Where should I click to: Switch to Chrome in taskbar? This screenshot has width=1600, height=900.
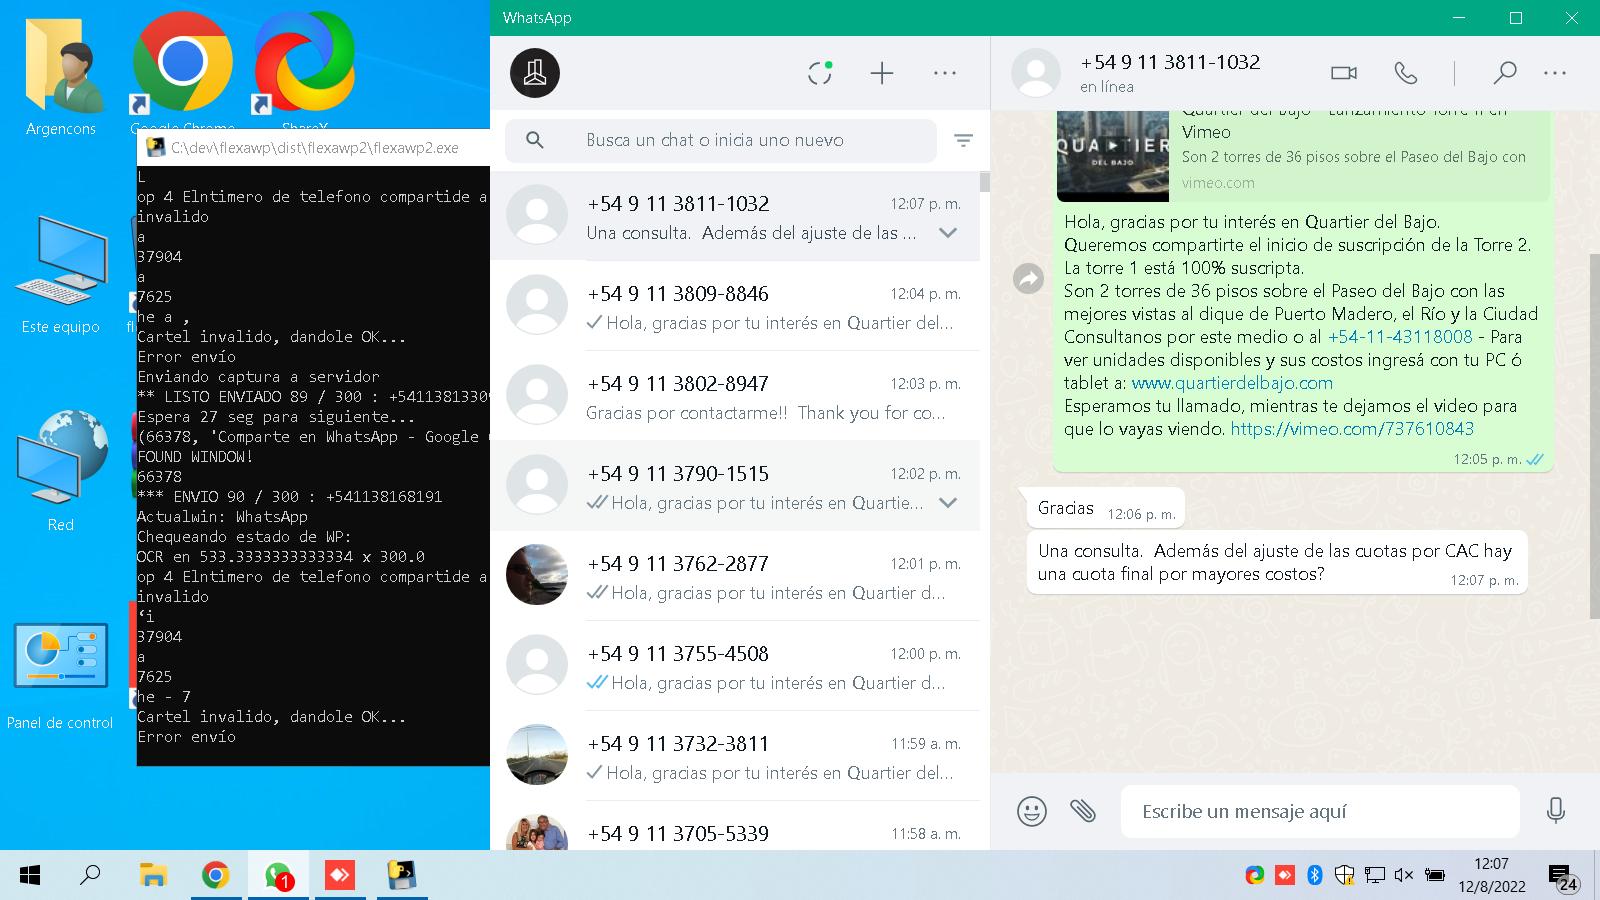(x=215, y=876)
